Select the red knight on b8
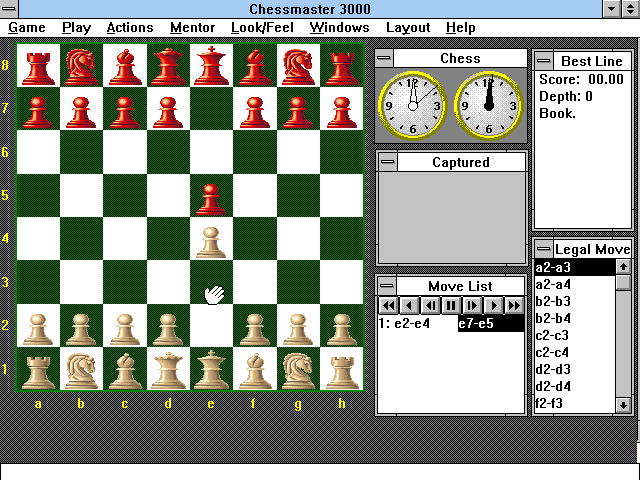 (81, 67)
